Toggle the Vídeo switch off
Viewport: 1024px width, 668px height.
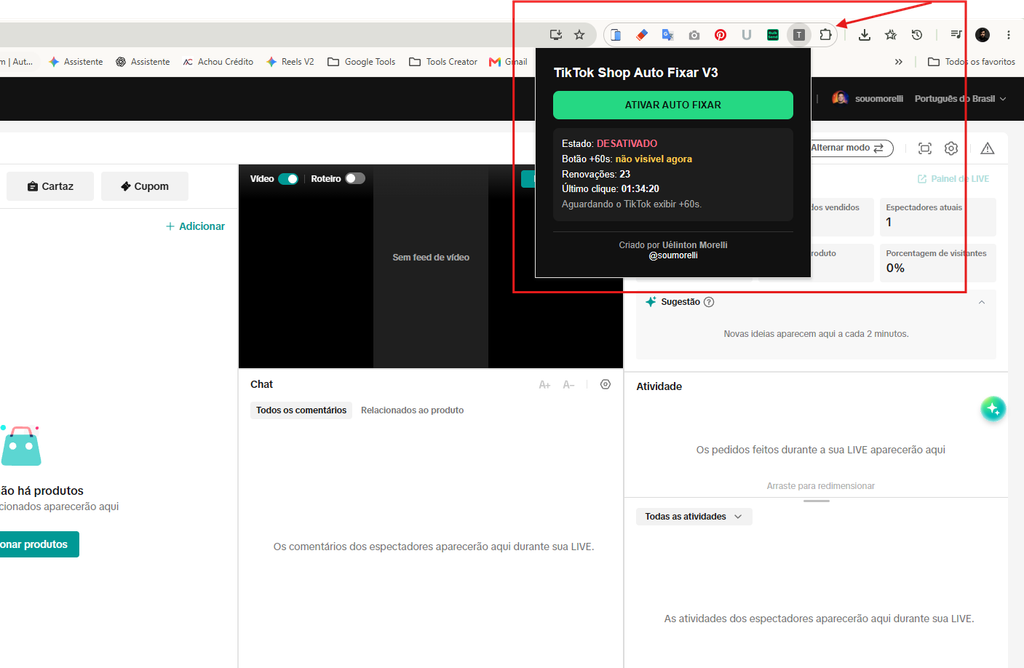(x=288, y=179)
